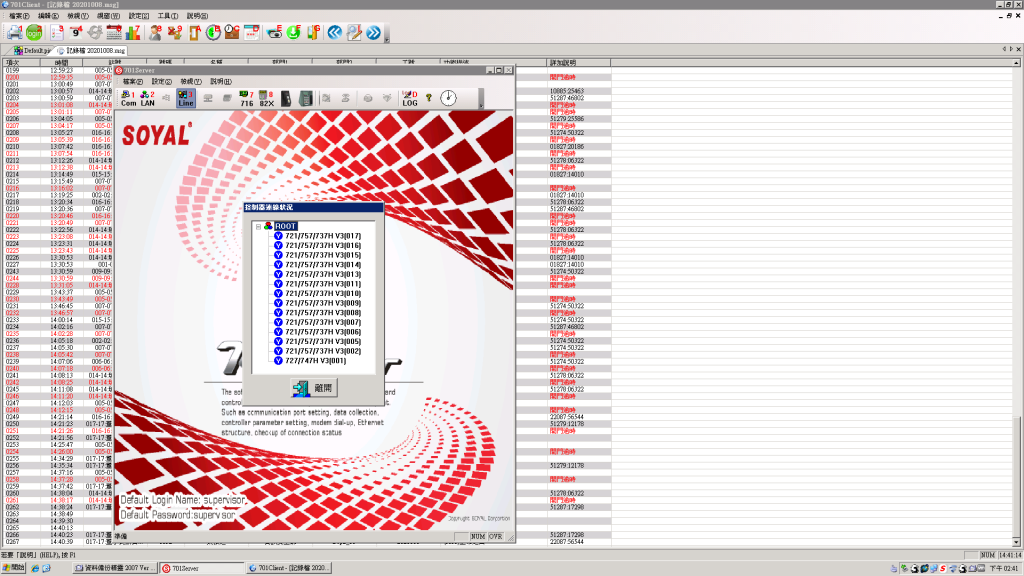Select 721/757/737H V3(017) tree item
This screenshot has height=576, width=1024.
323,236
